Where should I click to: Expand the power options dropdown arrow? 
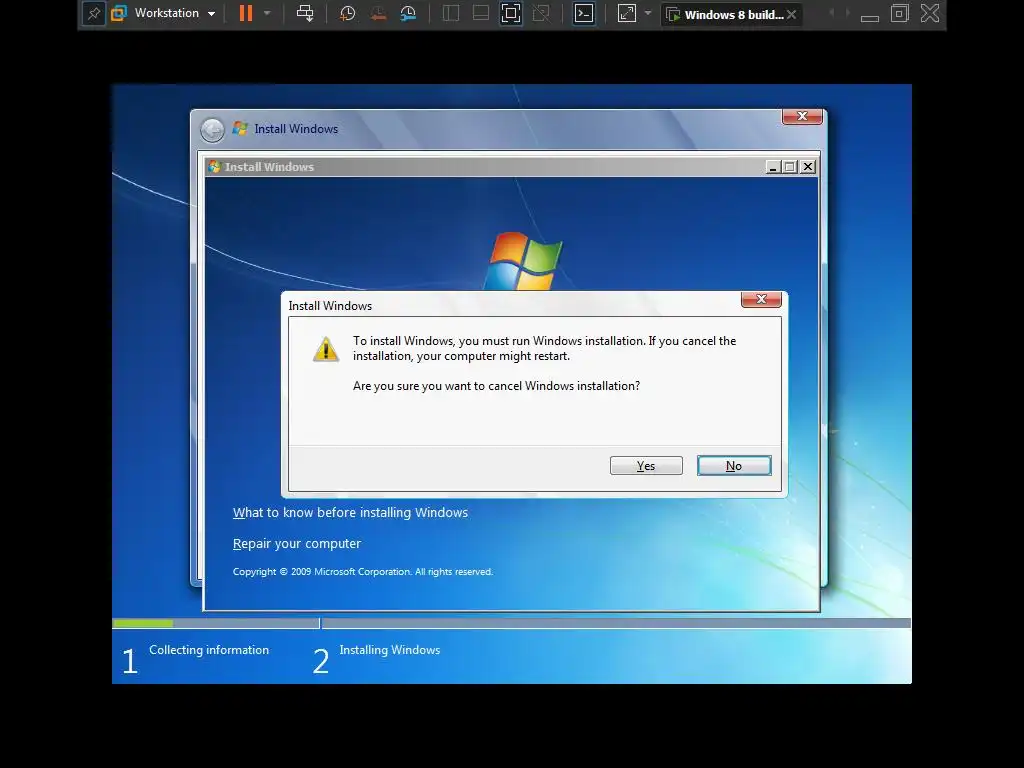tap(267, 13)
